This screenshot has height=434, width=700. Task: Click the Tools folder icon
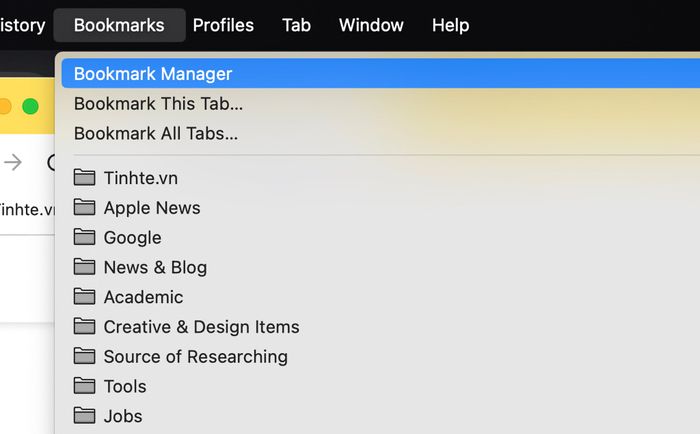[x=84, y=386]
